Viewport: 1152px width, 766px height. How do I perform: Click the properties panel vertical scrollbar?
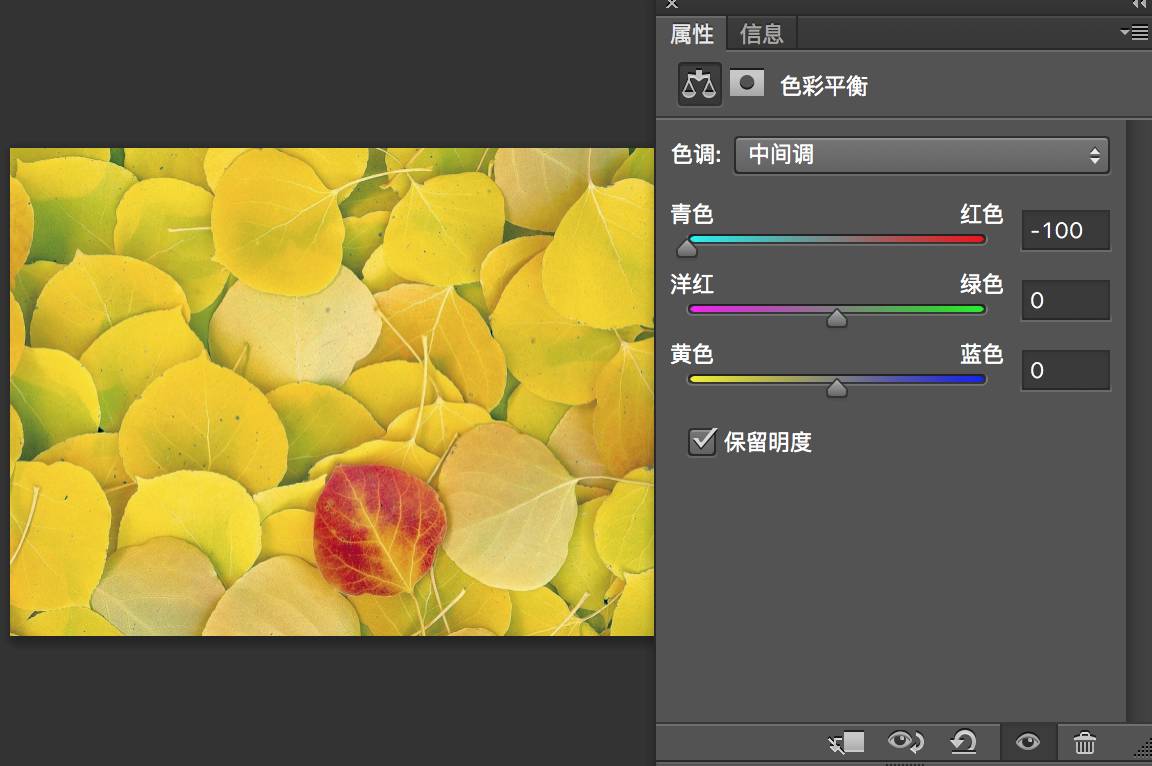coord(1138,419)
